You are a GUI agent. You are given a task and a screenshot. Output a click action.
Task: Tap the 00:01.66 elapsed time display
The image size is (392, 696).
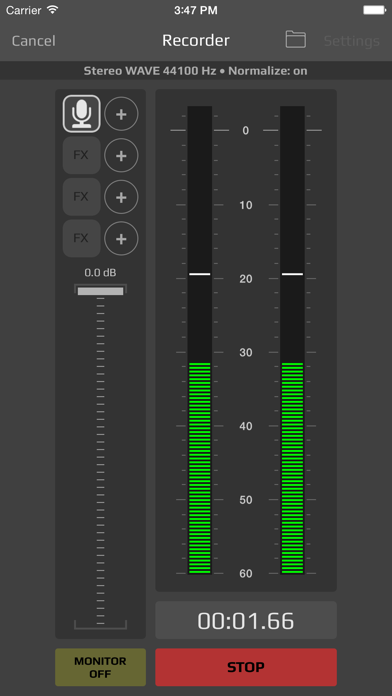246,620
